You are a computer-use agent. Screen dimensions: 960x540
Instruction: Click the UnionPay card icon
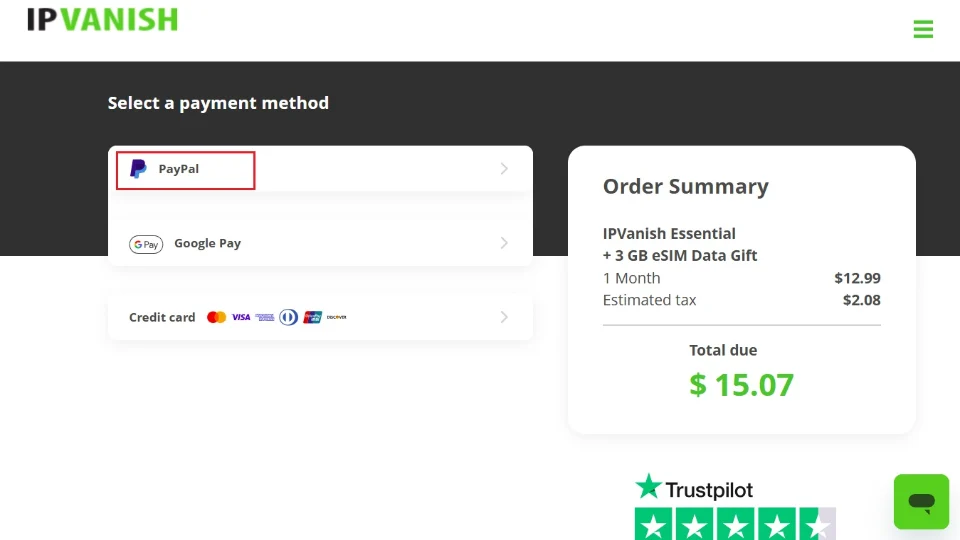(x=313, y=317)
